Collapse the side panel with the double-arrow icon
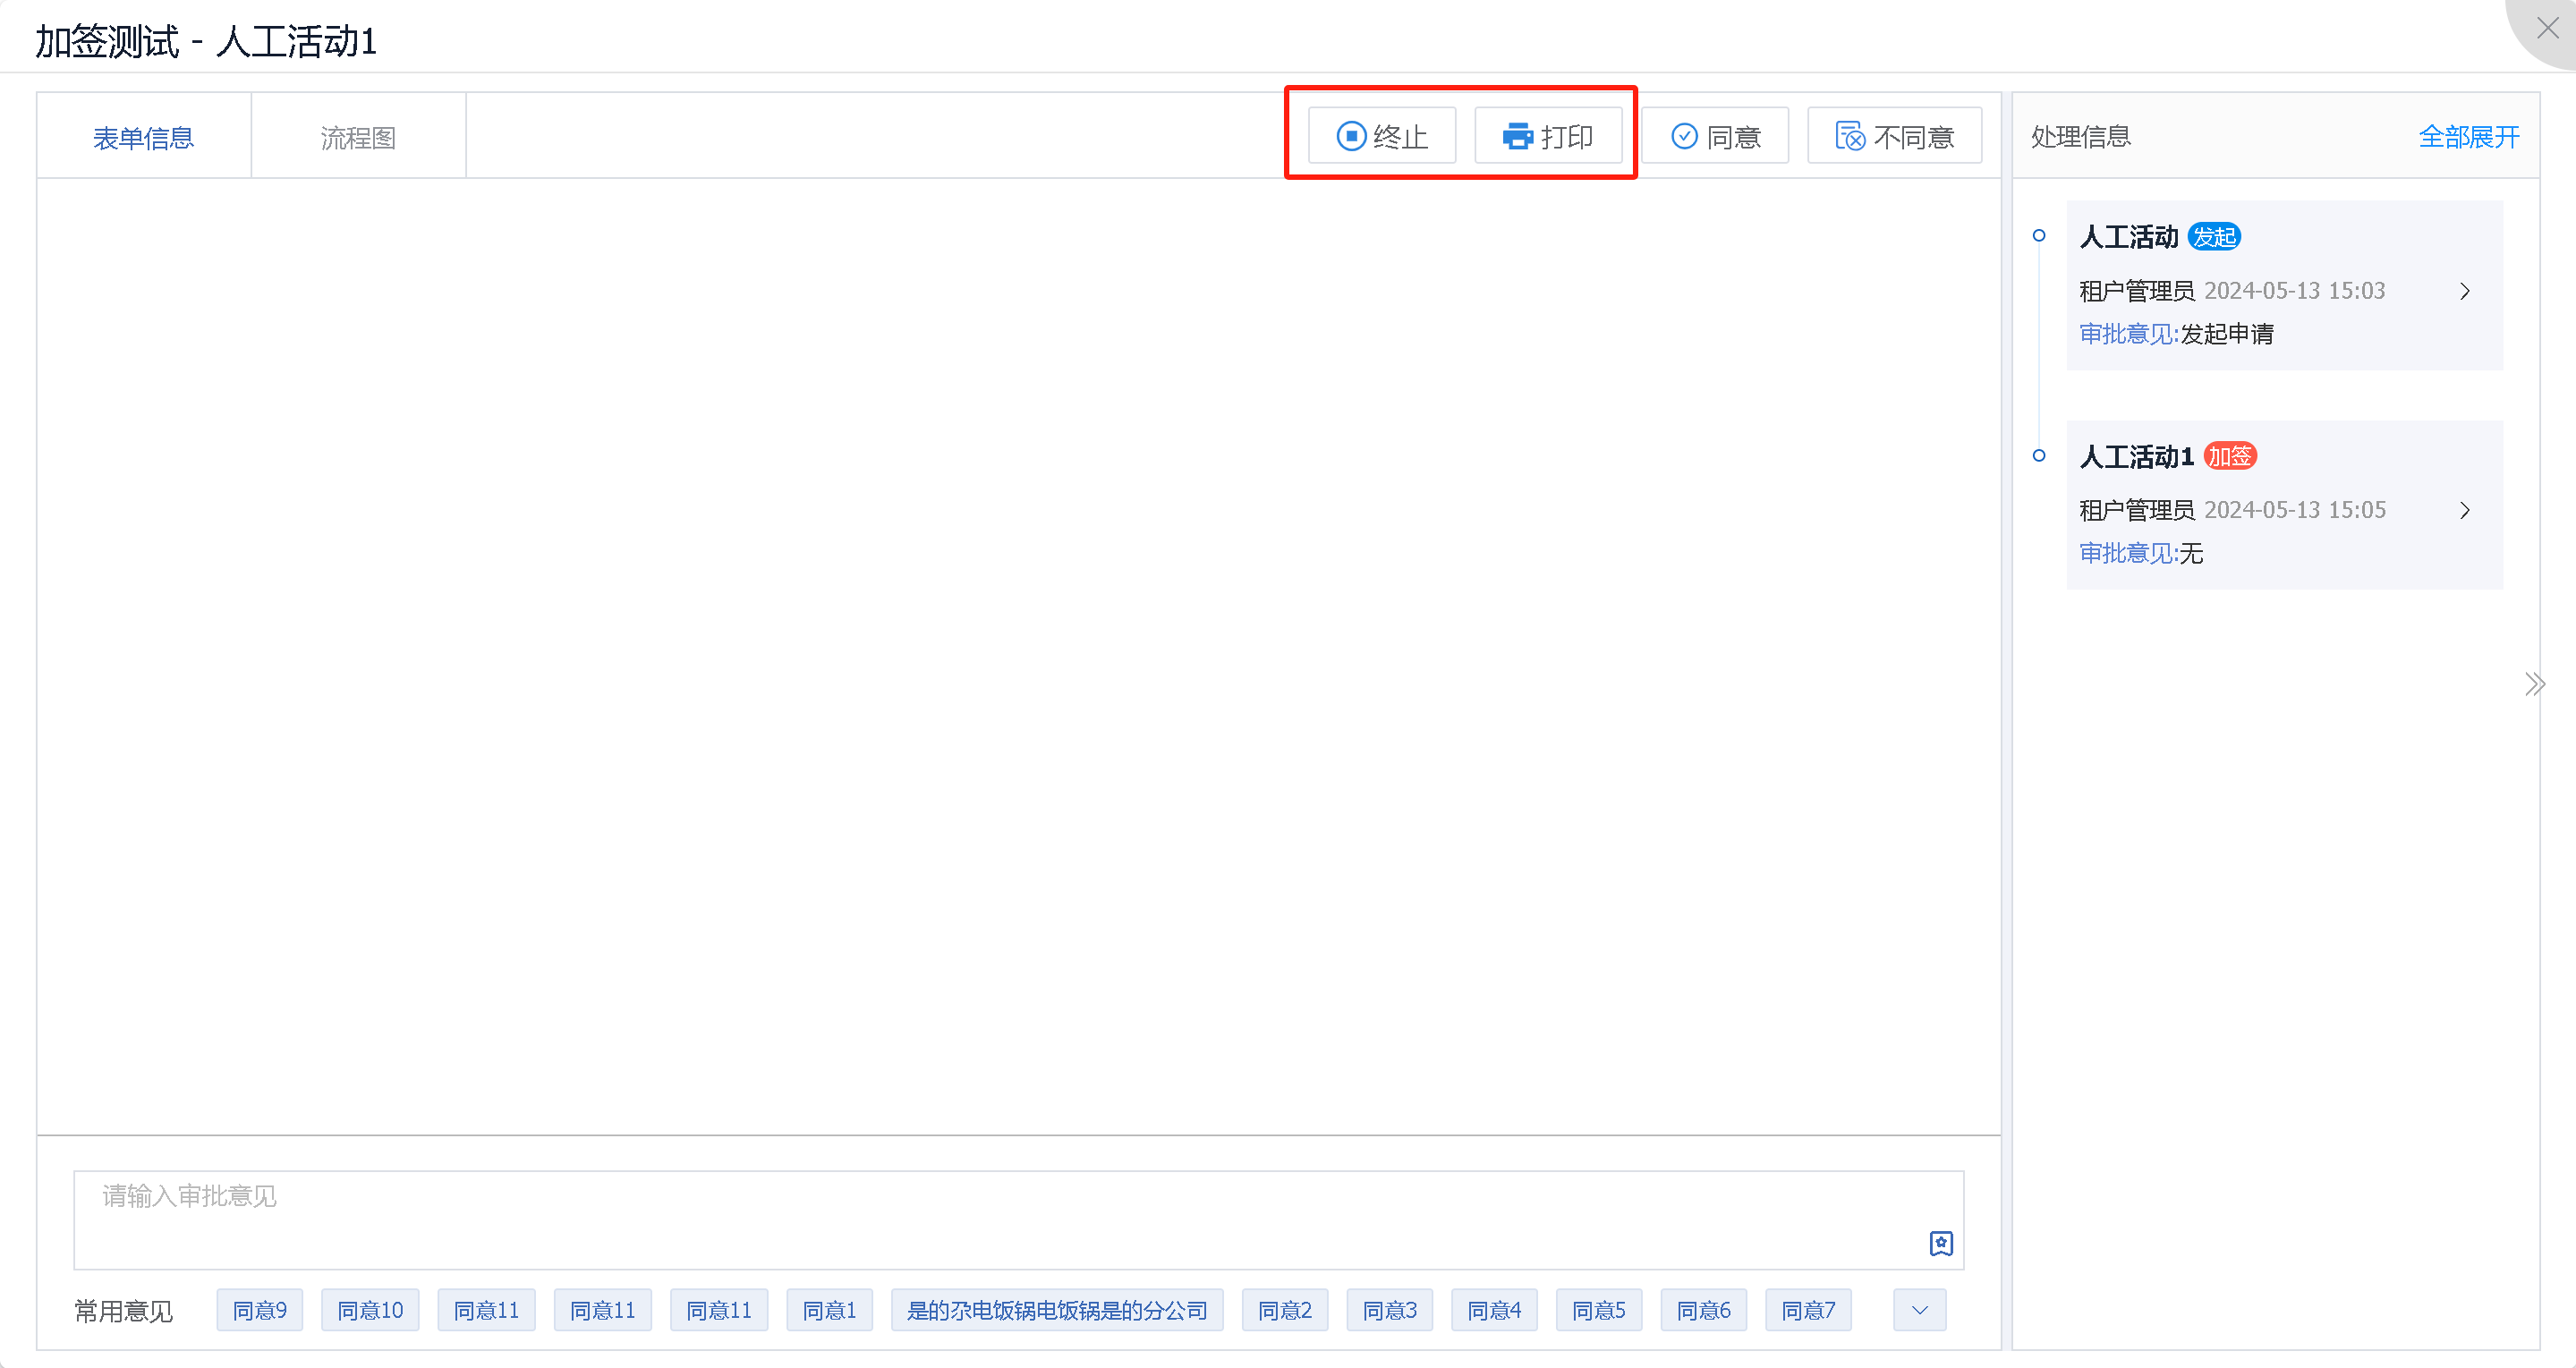The height and width of the screenshot is (1368, 2576). [x=2533, y=685]
